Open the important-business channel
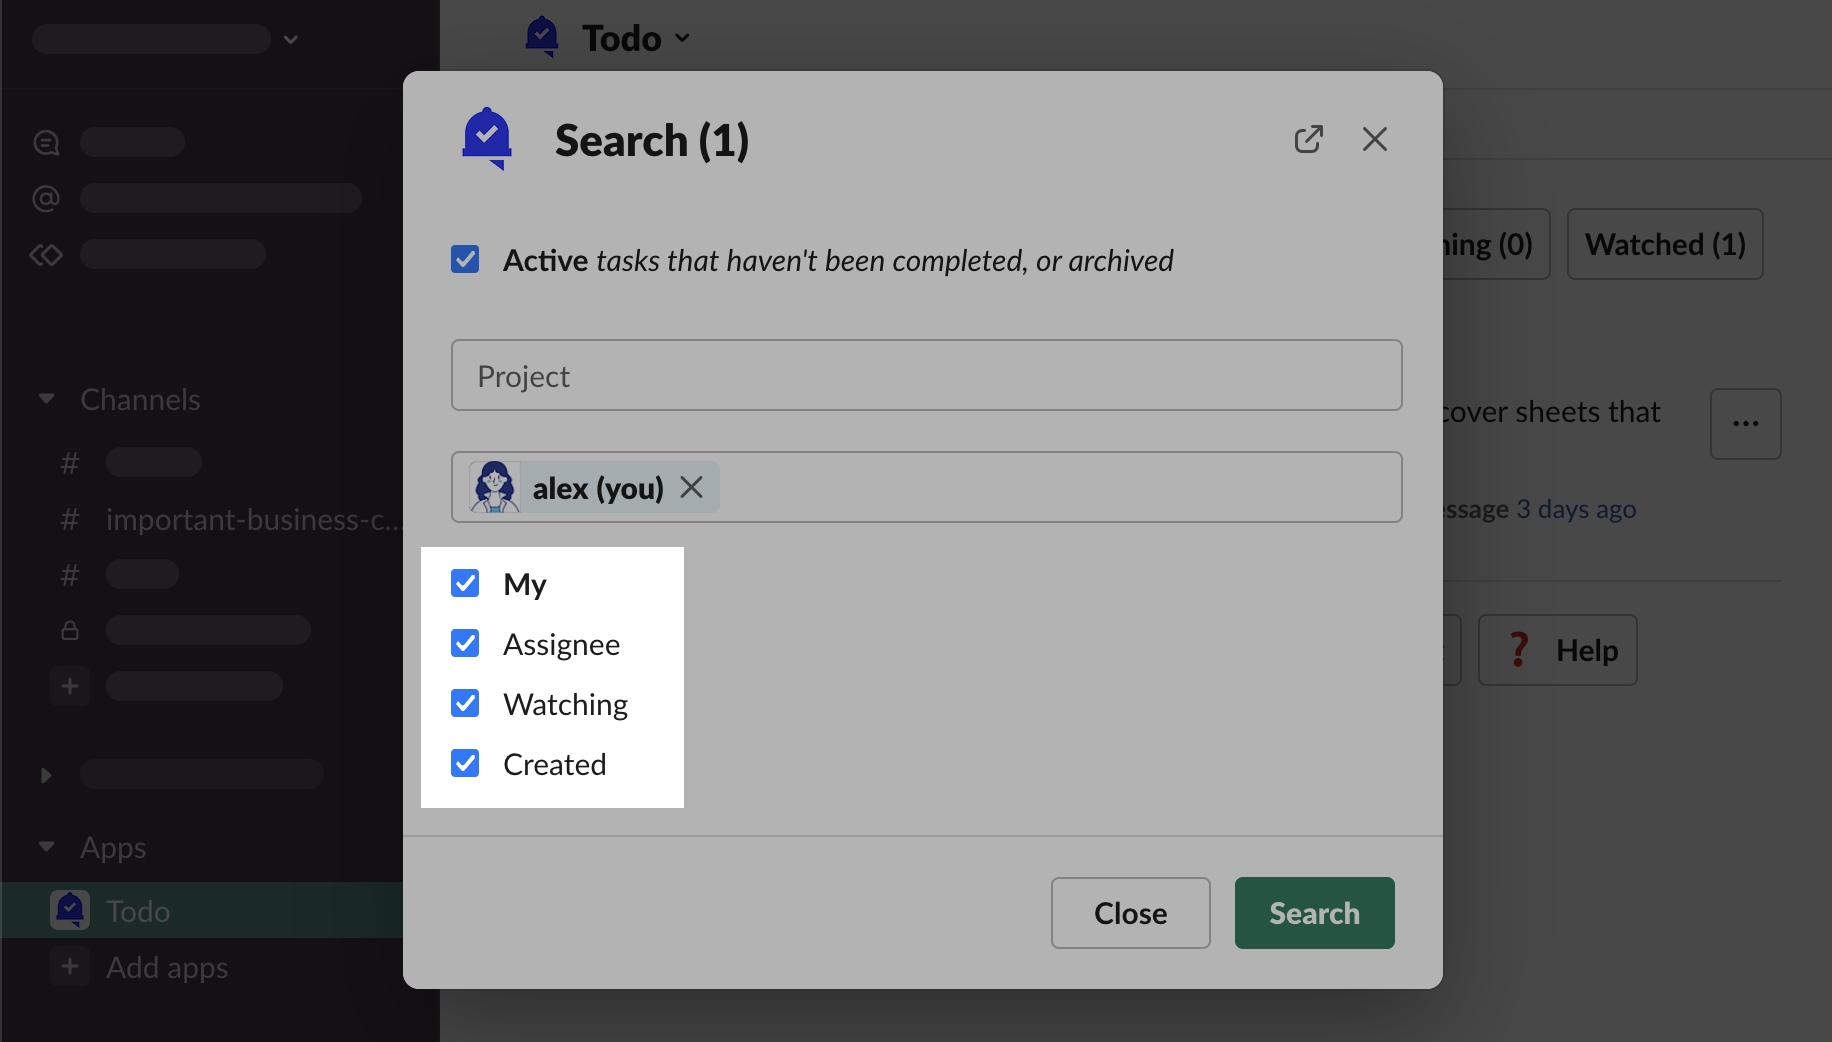Image resolution: width=1832 pixels, height=1042 pixels. click(250, 520)
